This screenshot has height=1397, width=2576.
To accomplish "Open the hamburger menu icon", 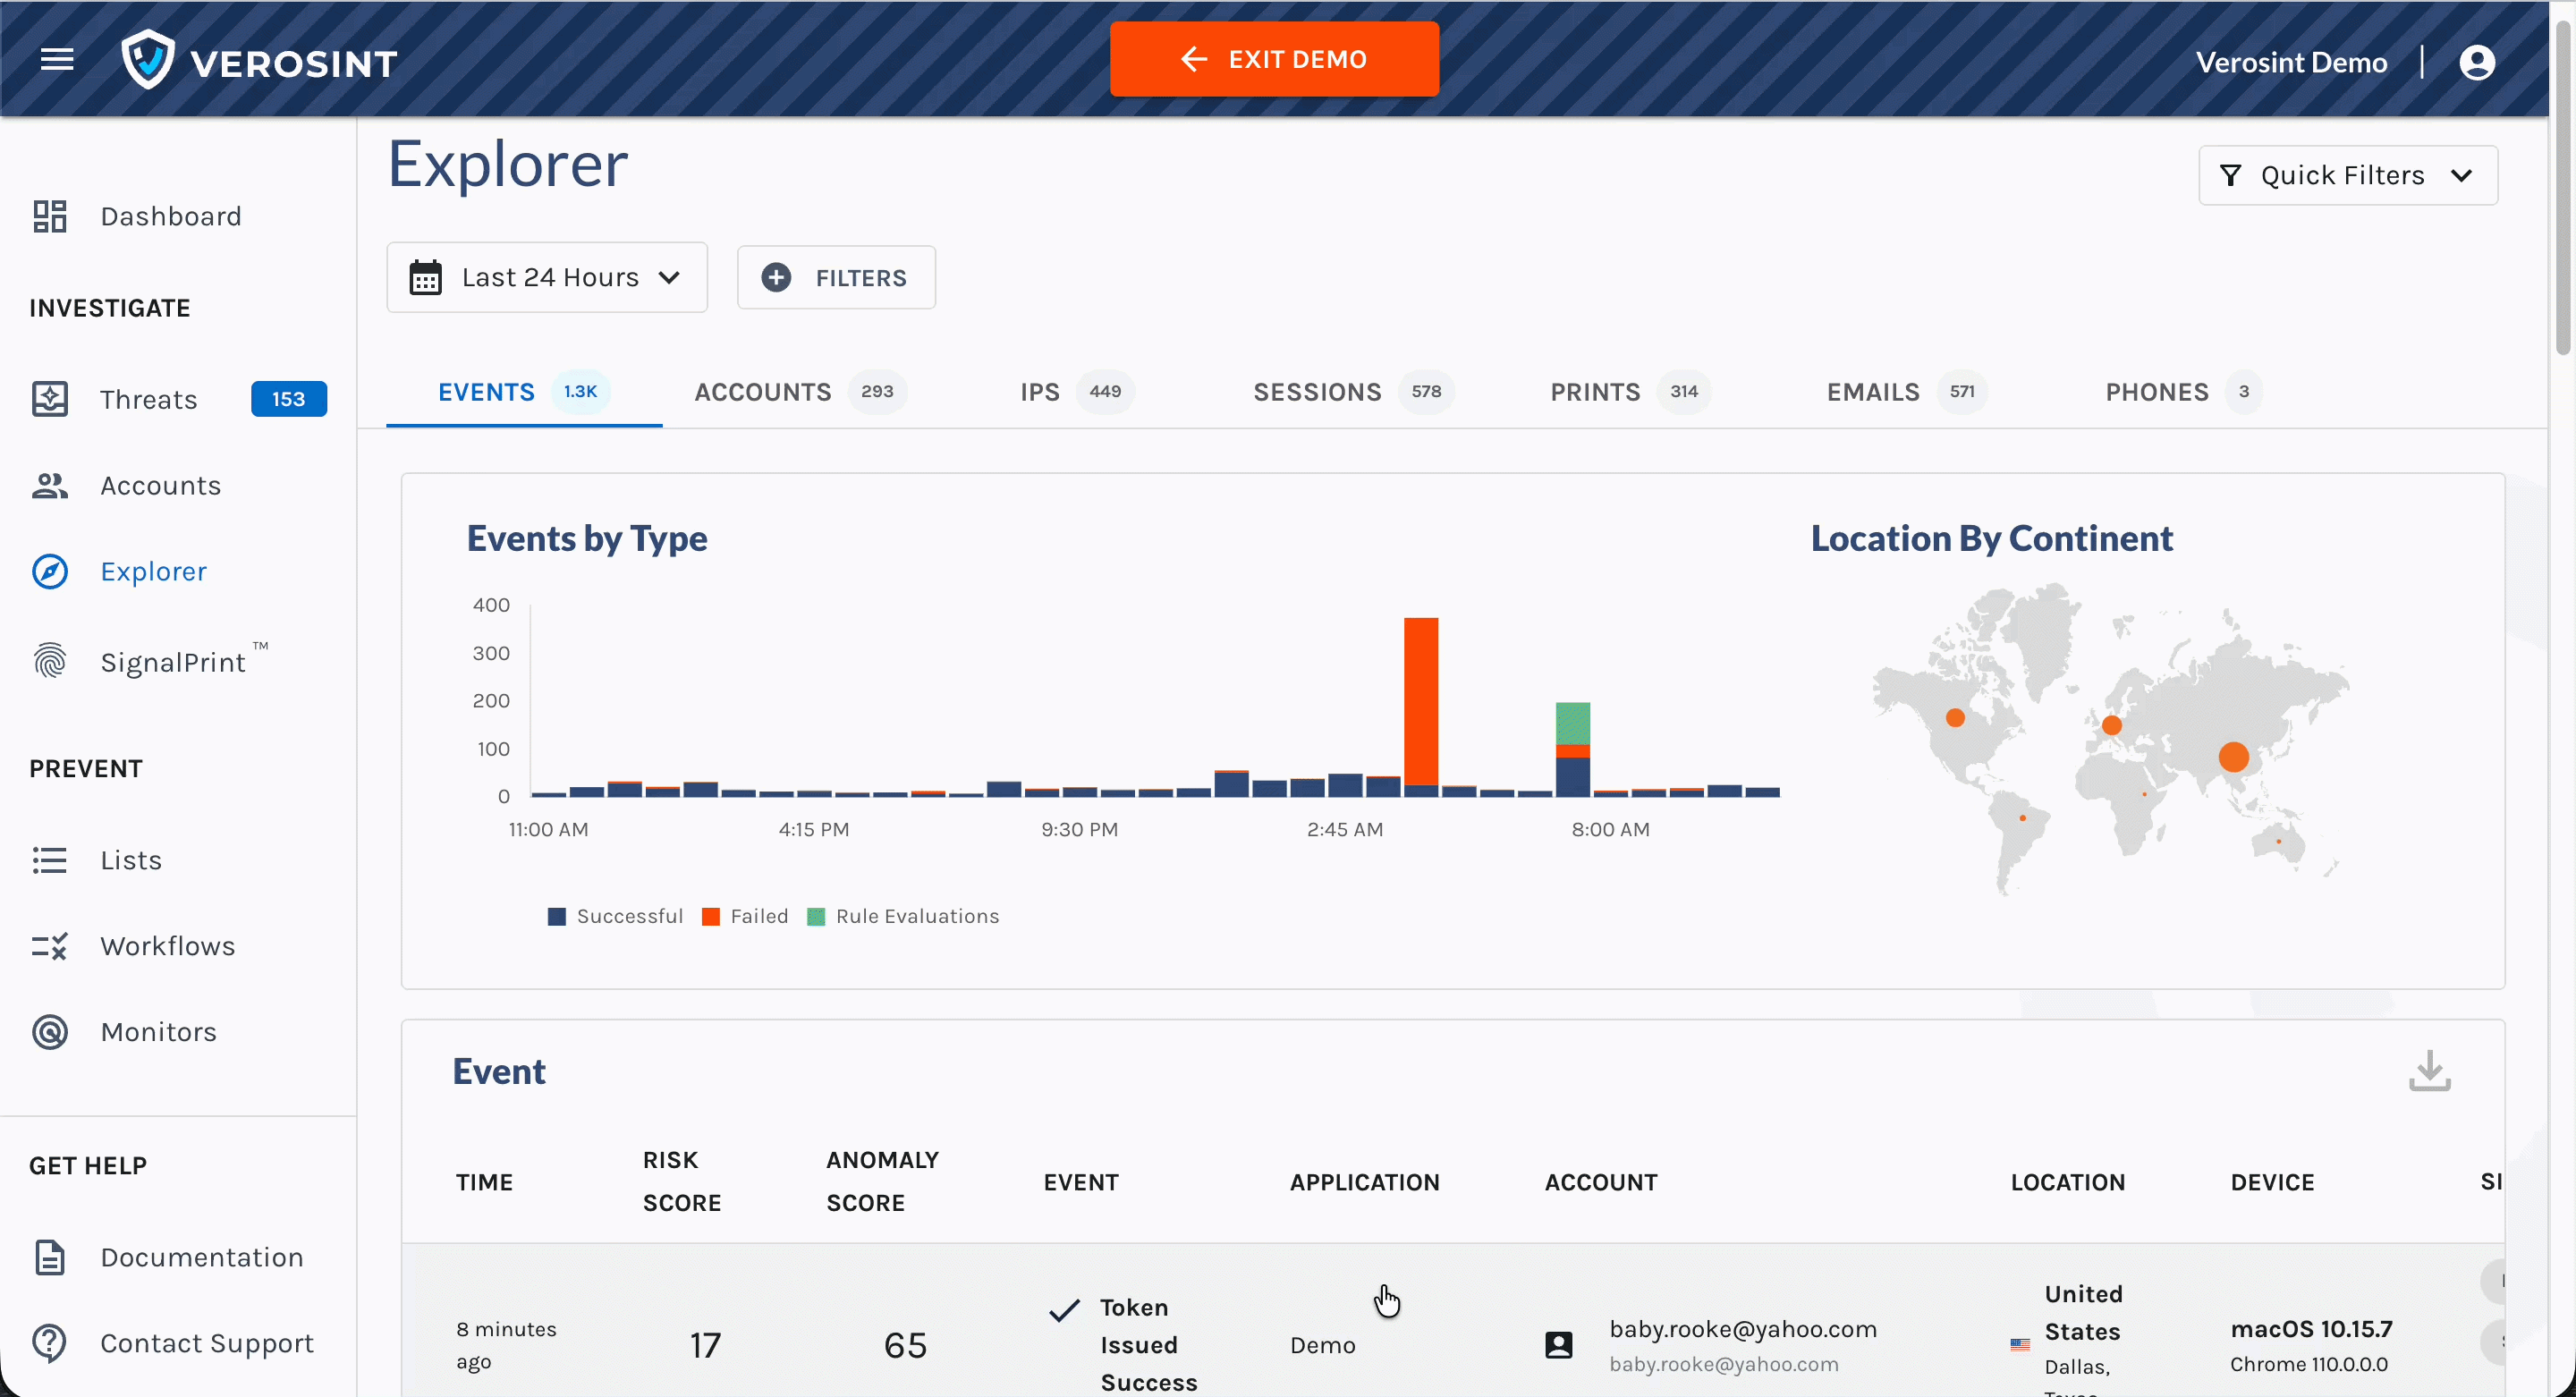I will click(57, 60).
